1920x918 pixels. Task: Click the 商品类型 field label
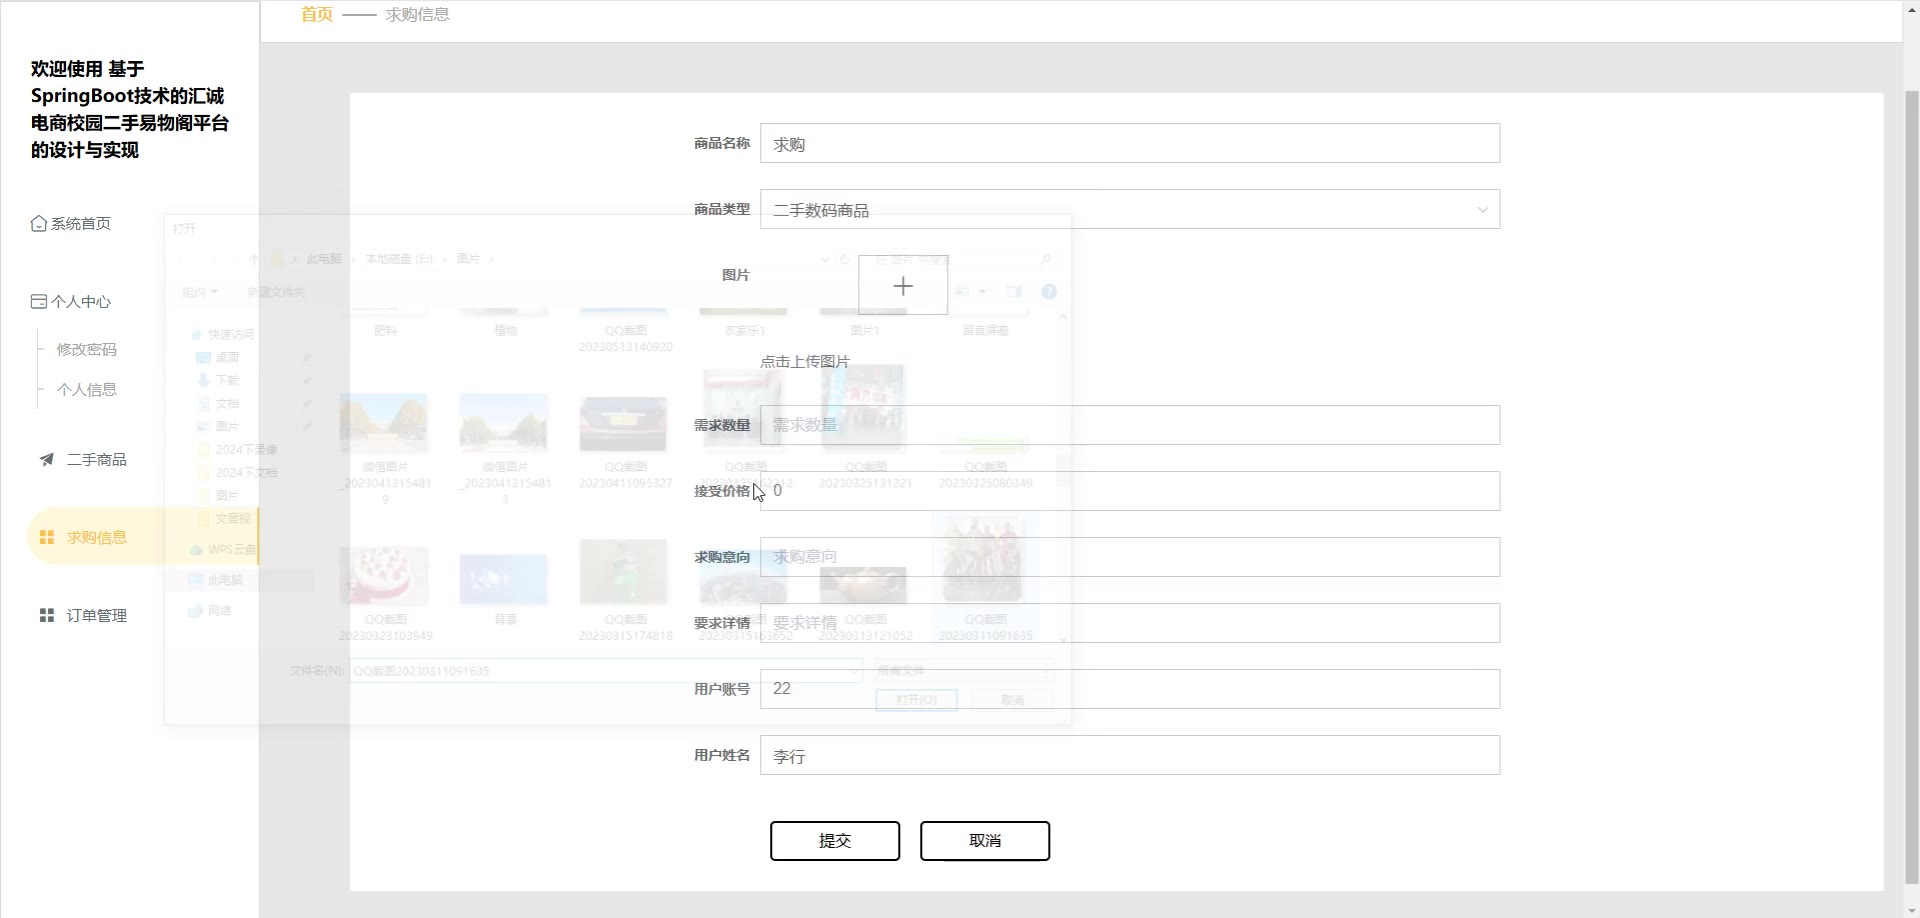tap(722, 209)
